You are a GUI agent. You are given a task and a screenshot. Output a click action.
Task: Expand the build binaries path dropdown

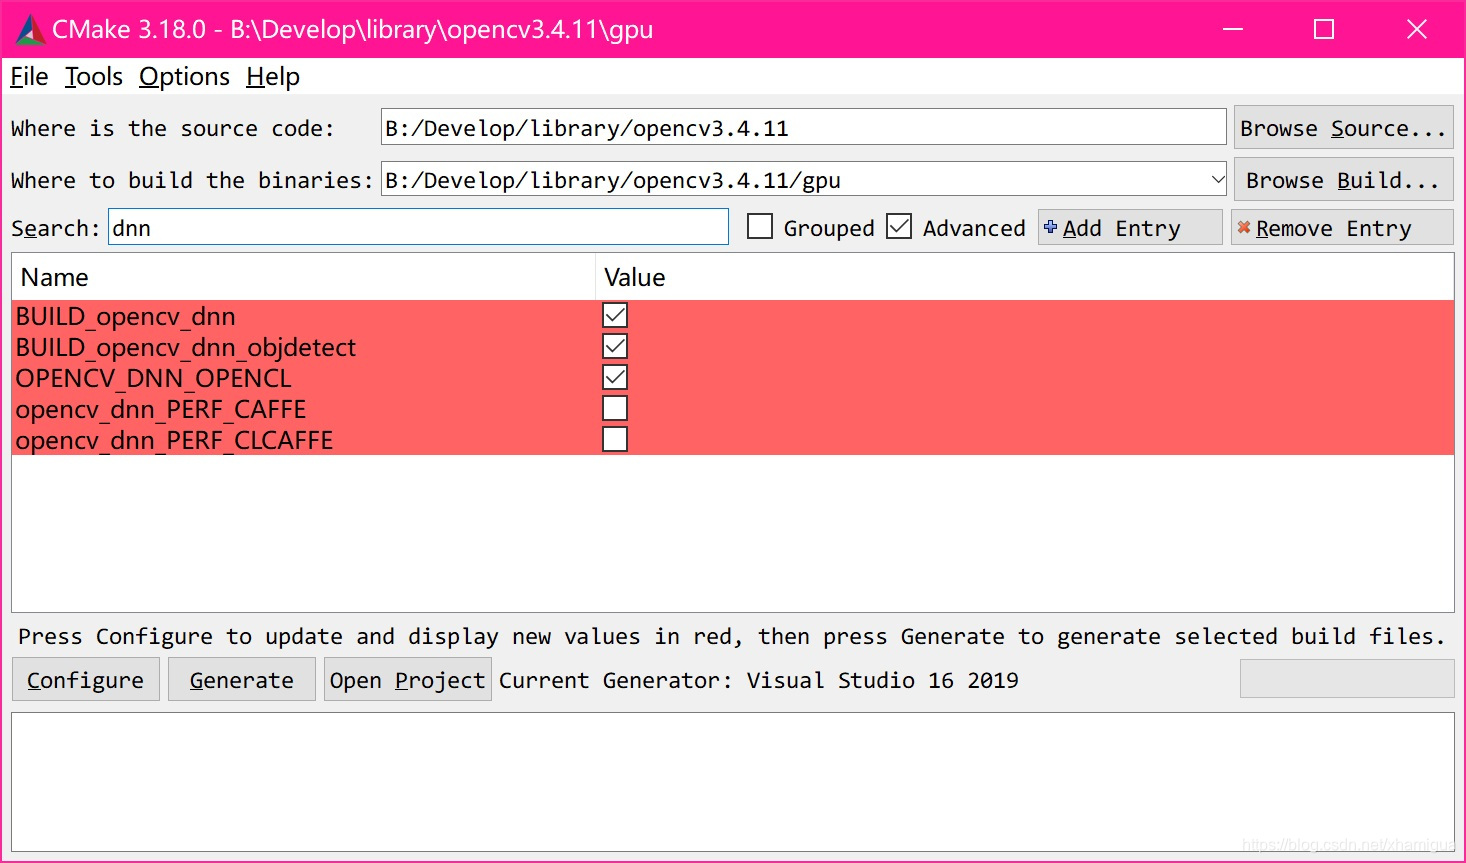click(x=1217, y=180)
